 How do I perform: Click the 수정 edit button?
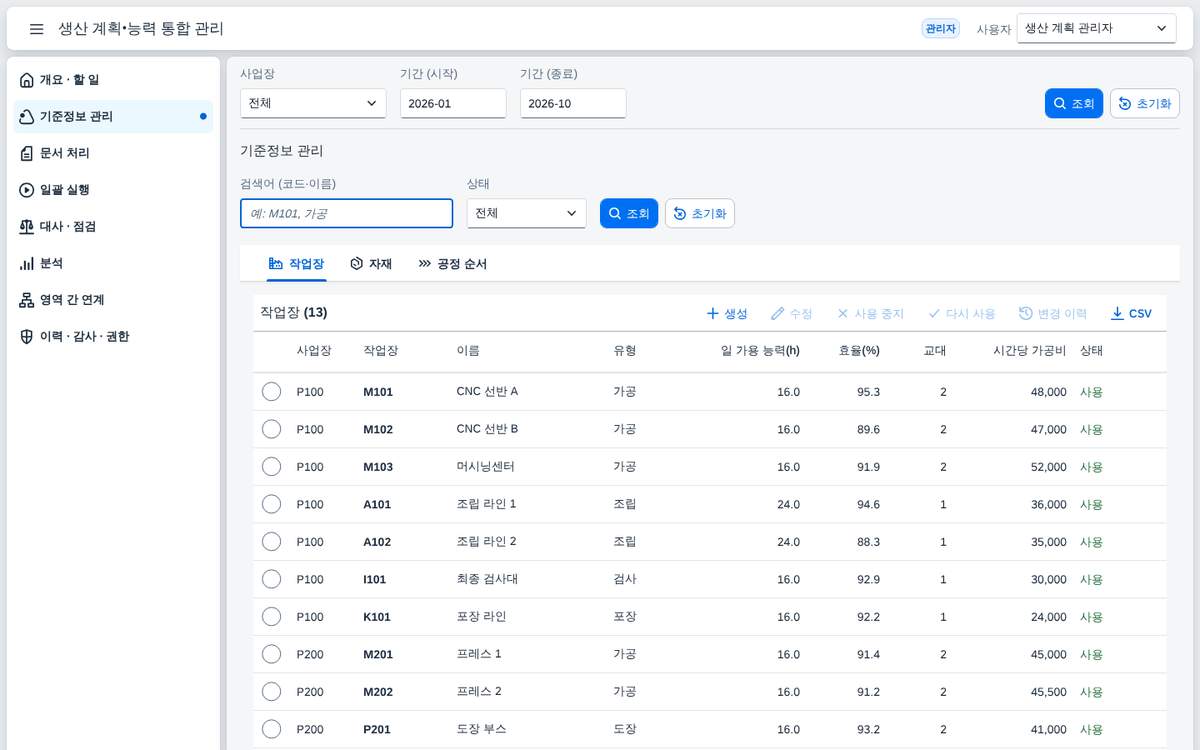point(791,314)
